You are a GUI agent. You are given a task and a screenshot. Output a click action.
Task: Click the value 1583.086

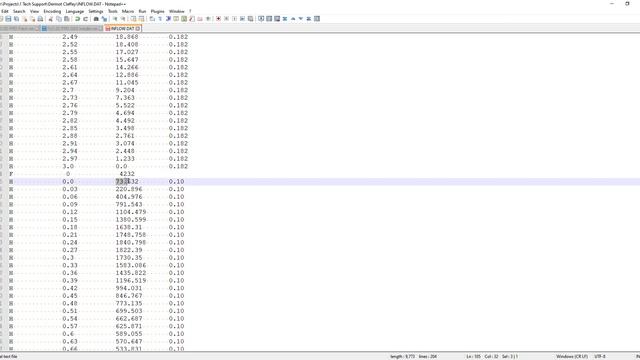point(131,265)
